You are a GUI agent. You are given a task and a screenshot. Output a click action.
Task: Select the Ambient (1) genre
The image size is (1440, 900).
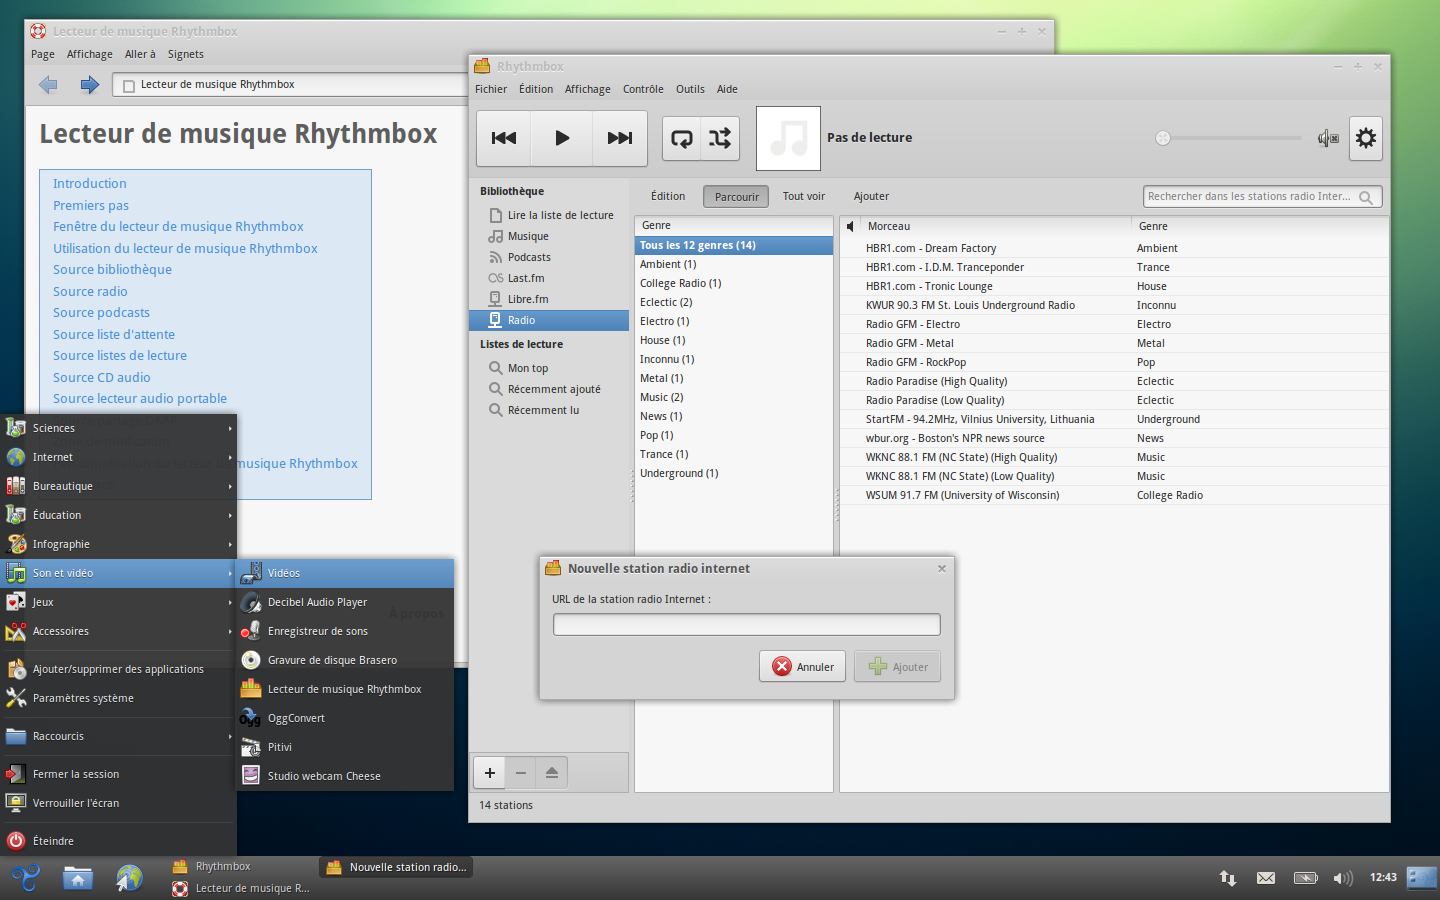[x=733, y=264]
